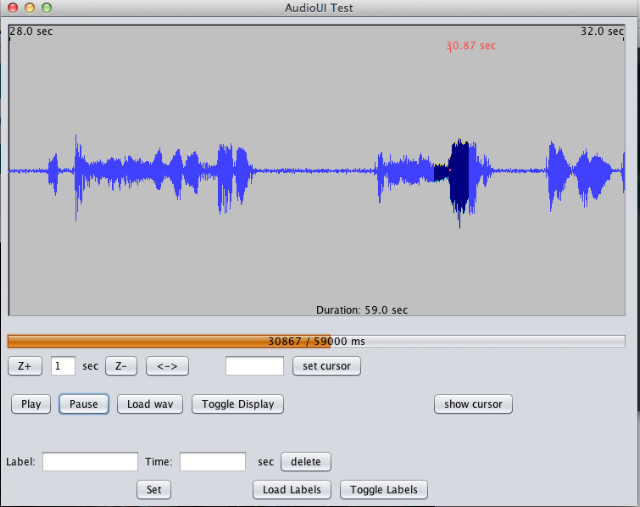Click the set cursor button

coord(327,366)
